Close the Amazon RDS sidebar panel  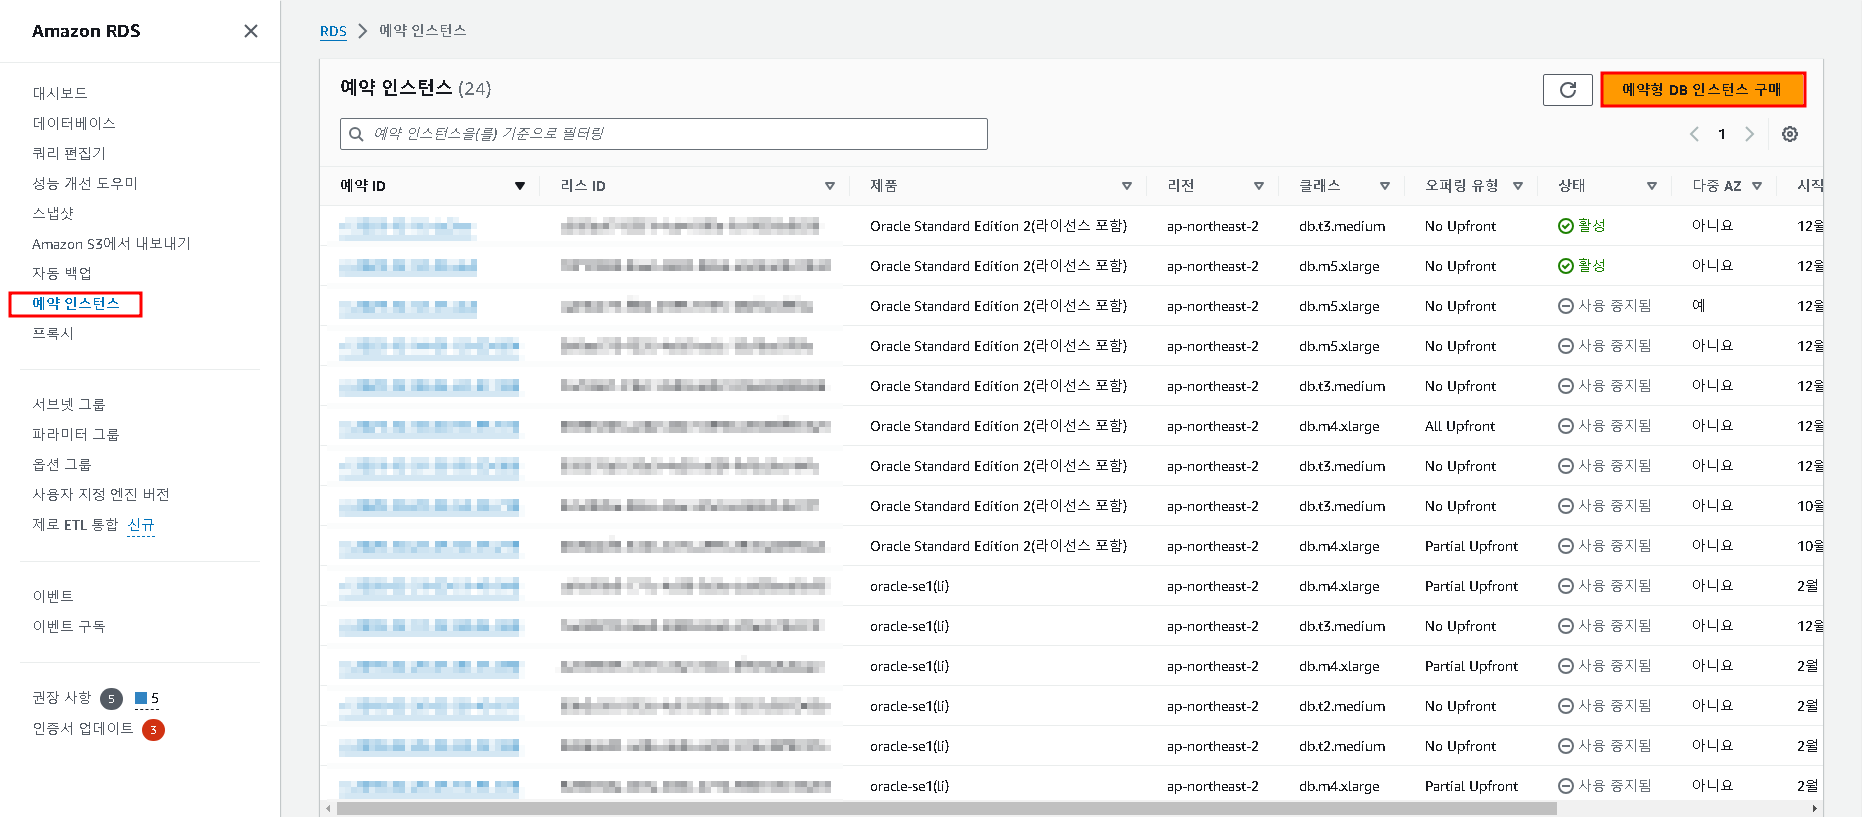pyautogui.click(x=251, y=31)
